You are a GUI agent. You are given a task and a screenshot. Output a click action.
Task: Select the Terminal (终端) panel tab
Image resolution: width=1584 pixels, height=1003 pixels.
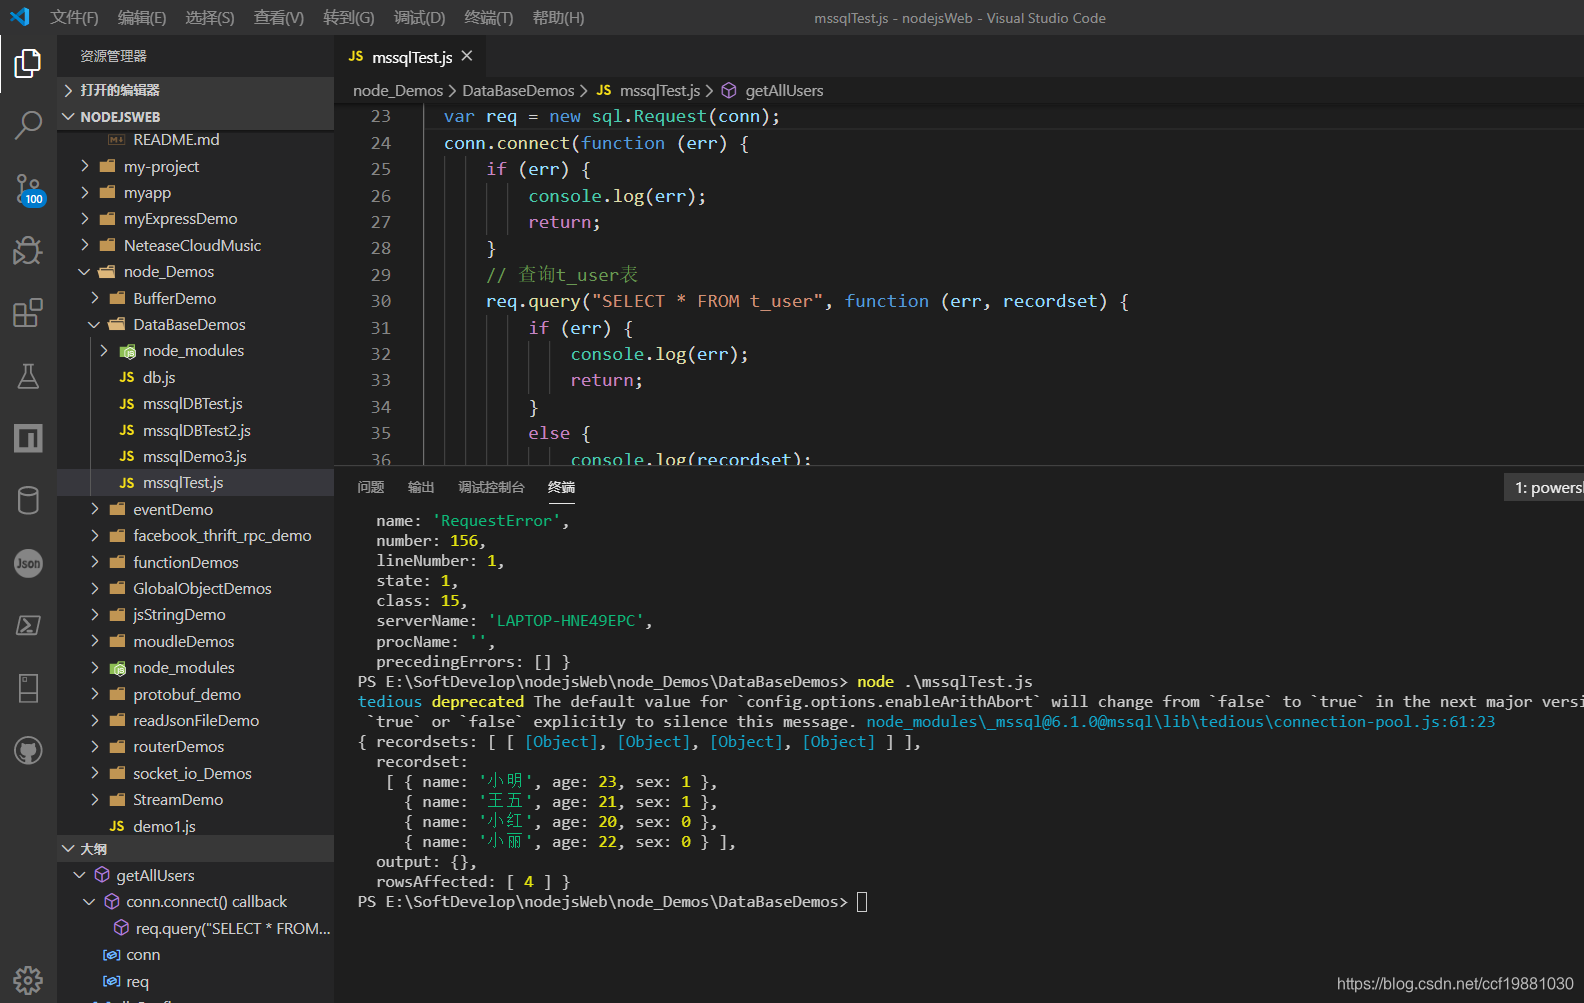click(561, 487)
